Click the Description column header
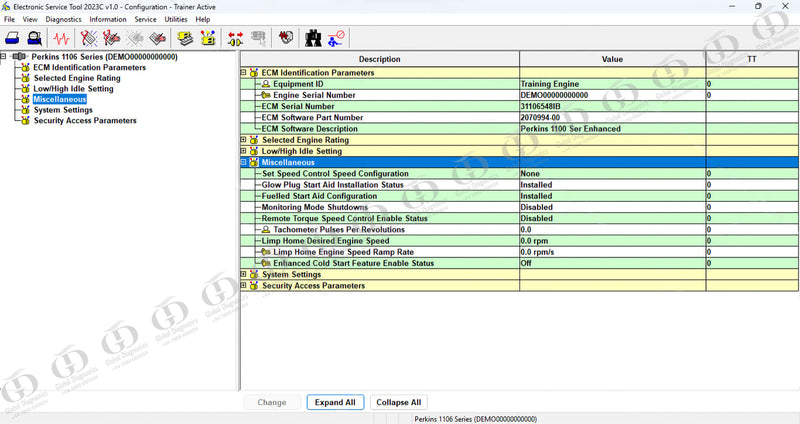 pyautogui.click(x=380, y=59)
